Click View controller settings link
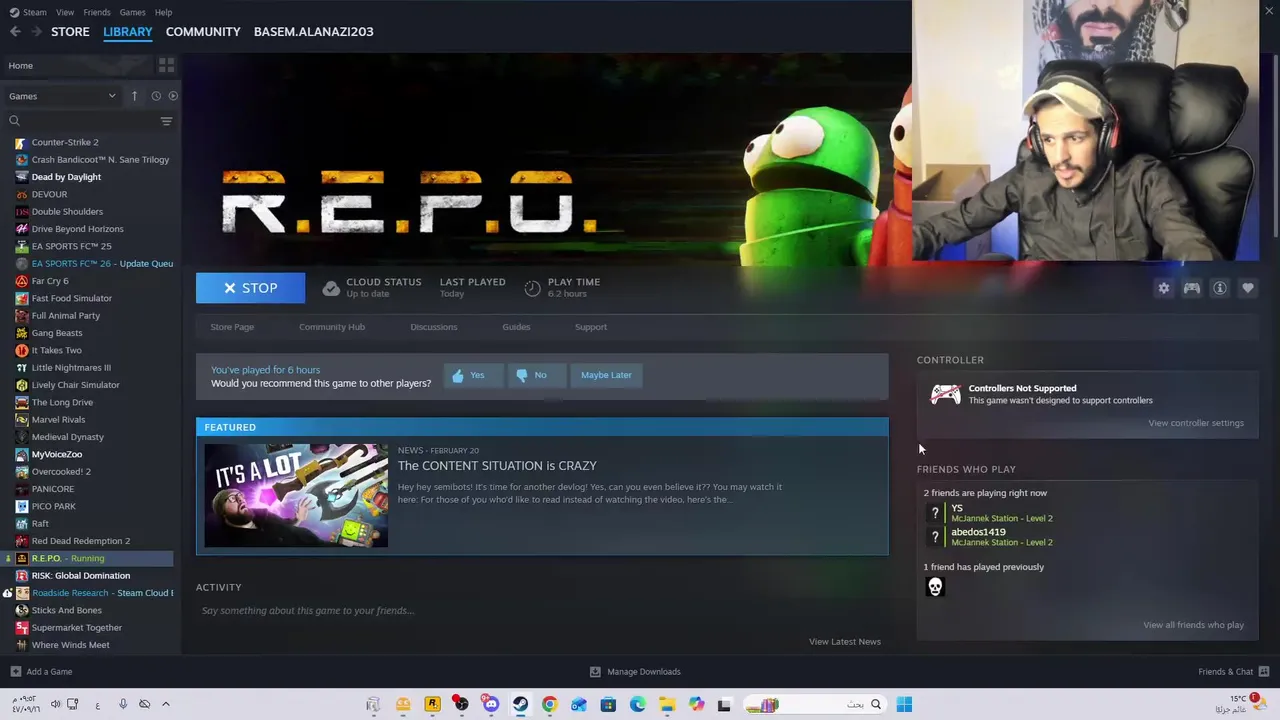This screenshot has height=720, width=1280. point(1196,423)
